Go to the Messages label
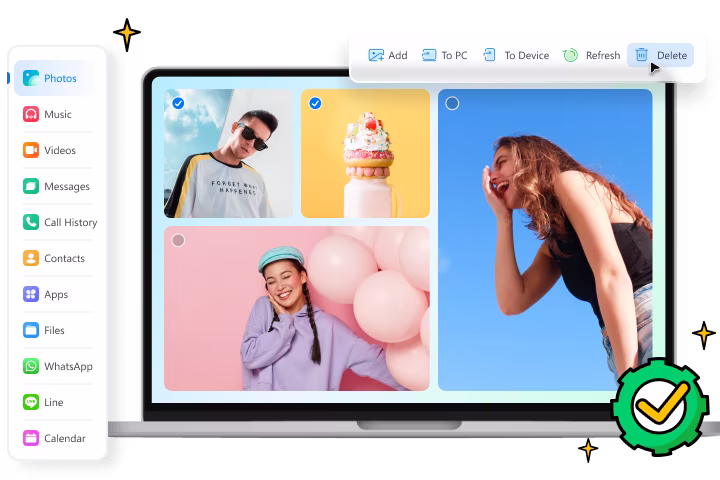720x480 pixels. [x=67, y=186]
